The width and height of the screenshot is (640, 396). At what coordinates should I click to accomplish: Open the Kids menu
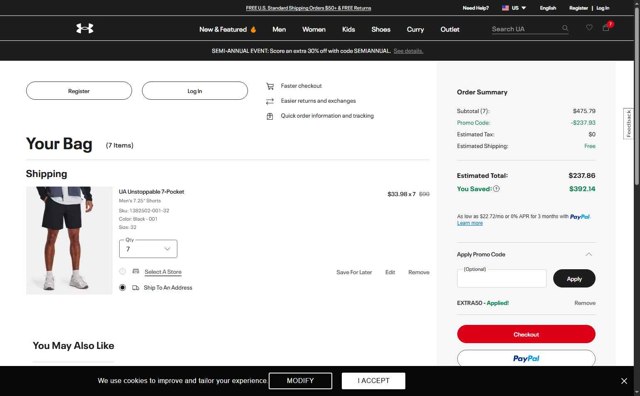tap(348, 29)
